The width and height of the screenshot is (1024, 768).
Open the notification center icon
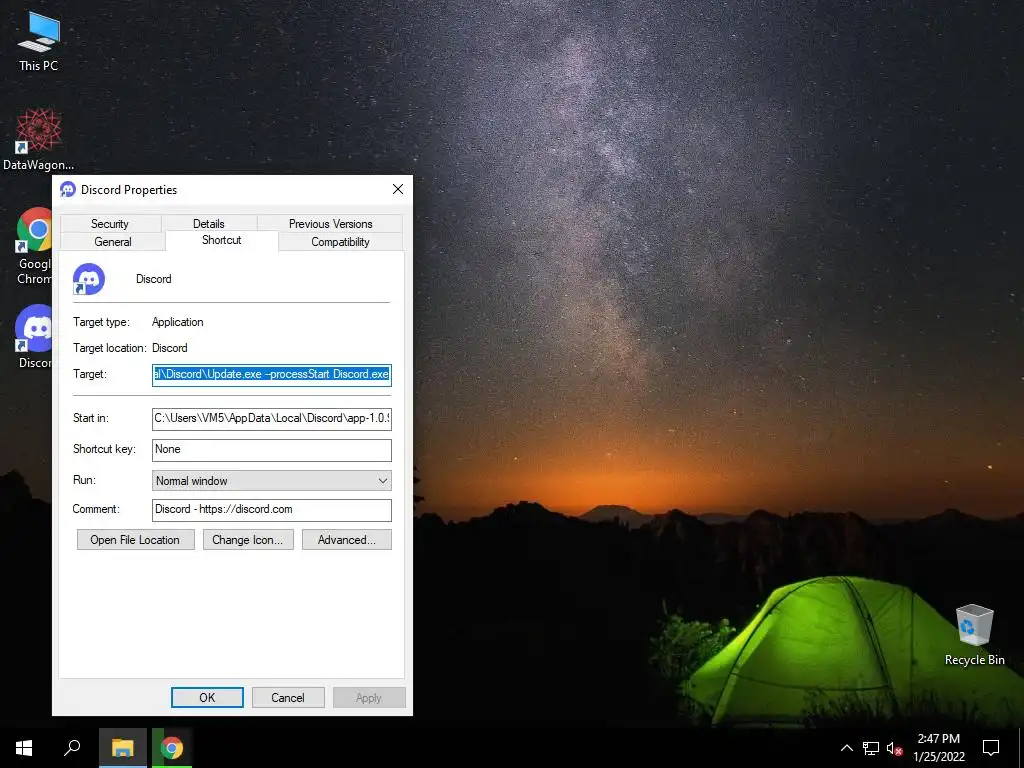pos(991,748)
